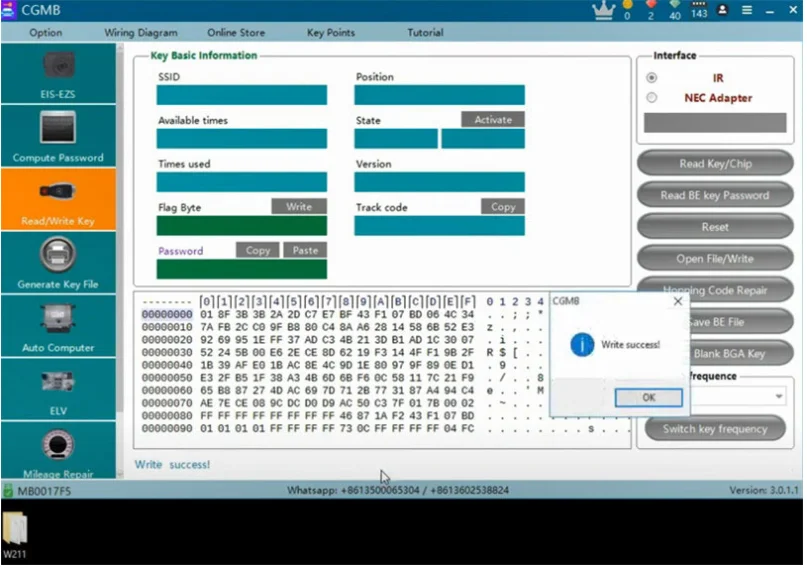Click the Whatsapp contact numbers text
The height and width of the screenshot is (570, 807).
tap(398, 490)
